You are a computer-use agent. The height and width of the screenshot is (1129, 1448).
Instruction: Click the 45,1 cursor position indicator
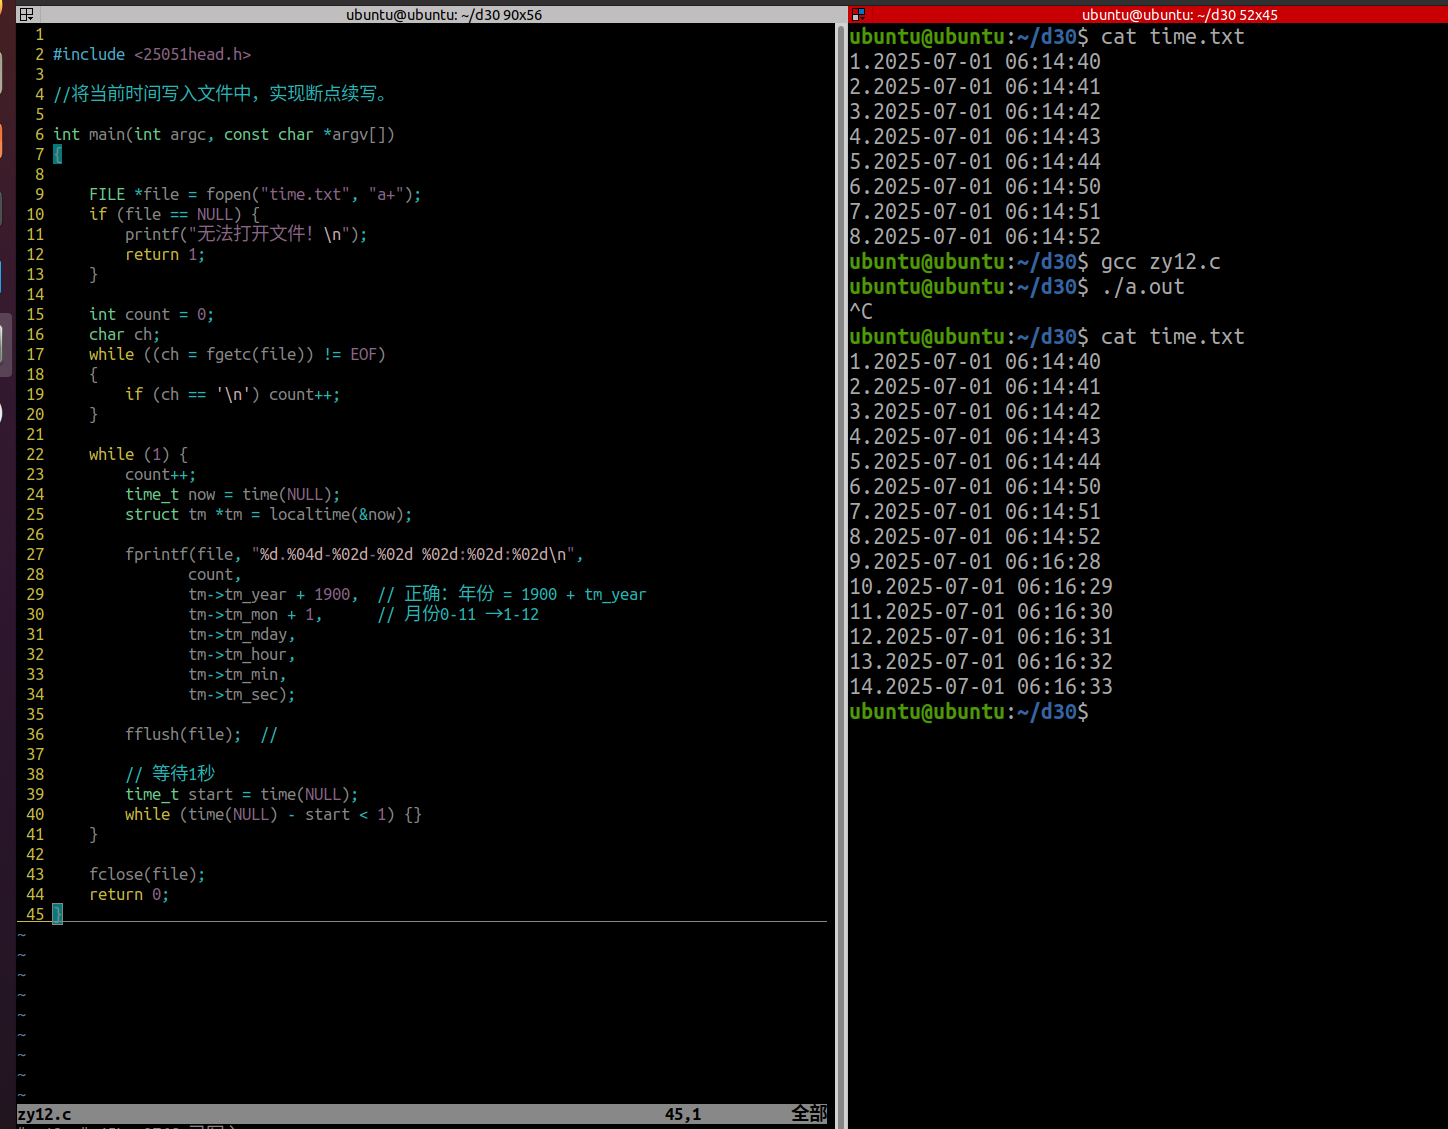click(x=683, y=1114)
